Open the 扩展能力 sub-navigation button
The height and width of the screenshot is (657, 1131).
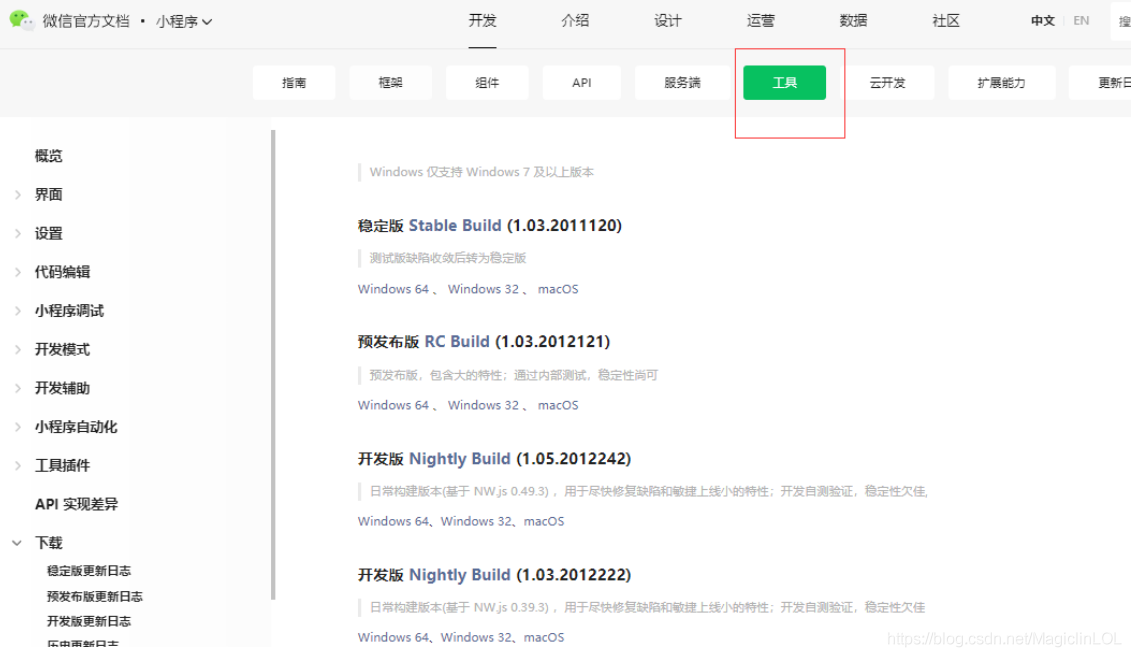(x=1001, y=83)
